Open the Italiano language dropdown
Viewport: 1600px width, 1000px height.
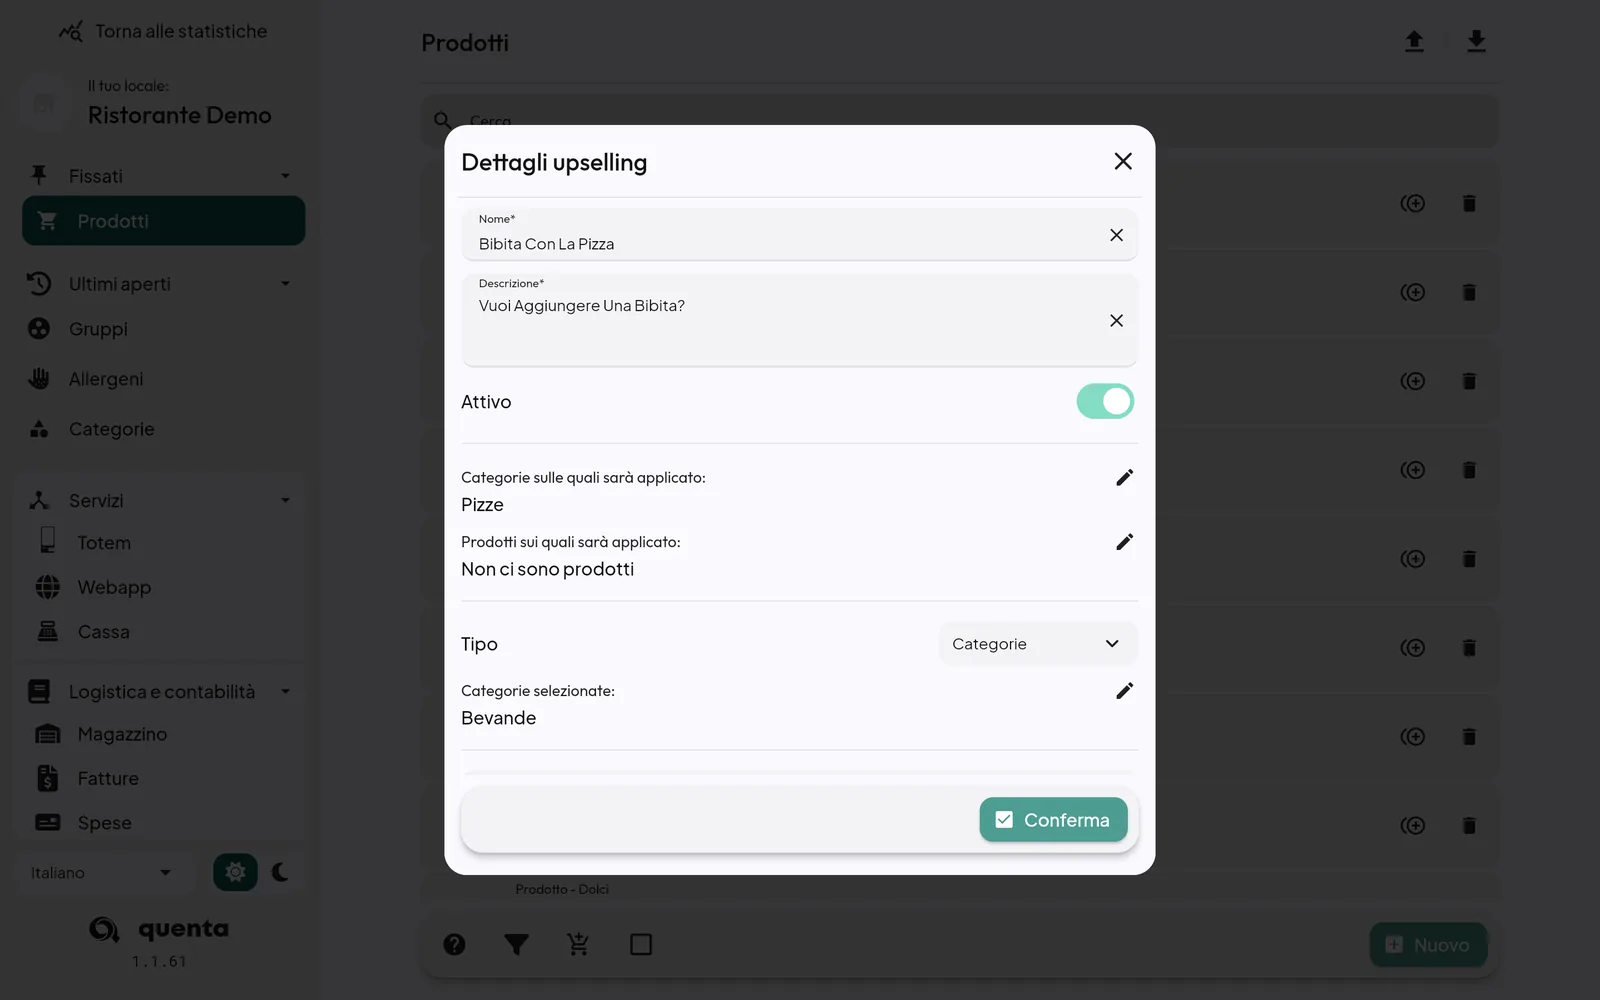100,873
